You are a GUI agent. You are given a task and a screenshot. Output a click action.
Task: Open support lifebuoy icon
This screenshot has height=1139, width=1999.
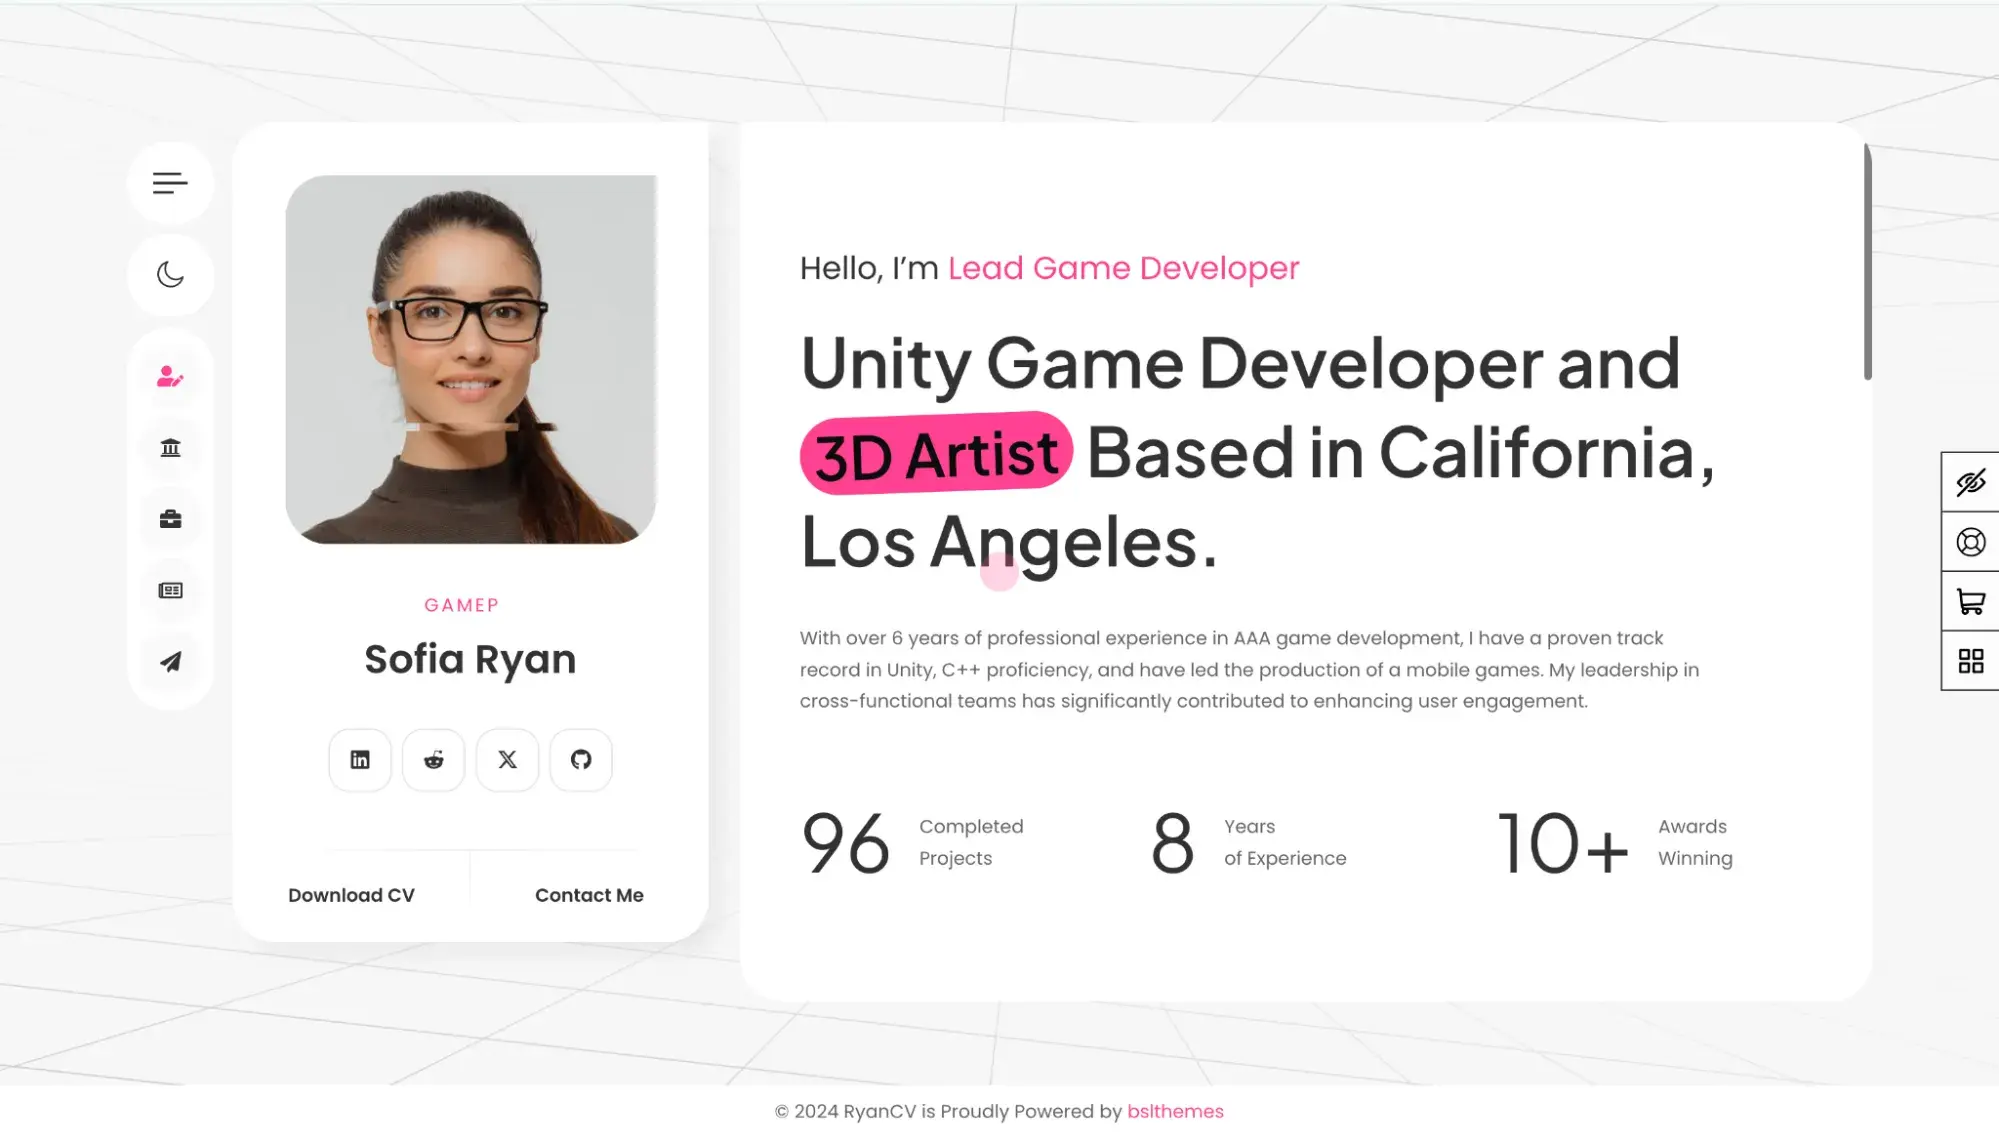click(x=1970, y=542)
